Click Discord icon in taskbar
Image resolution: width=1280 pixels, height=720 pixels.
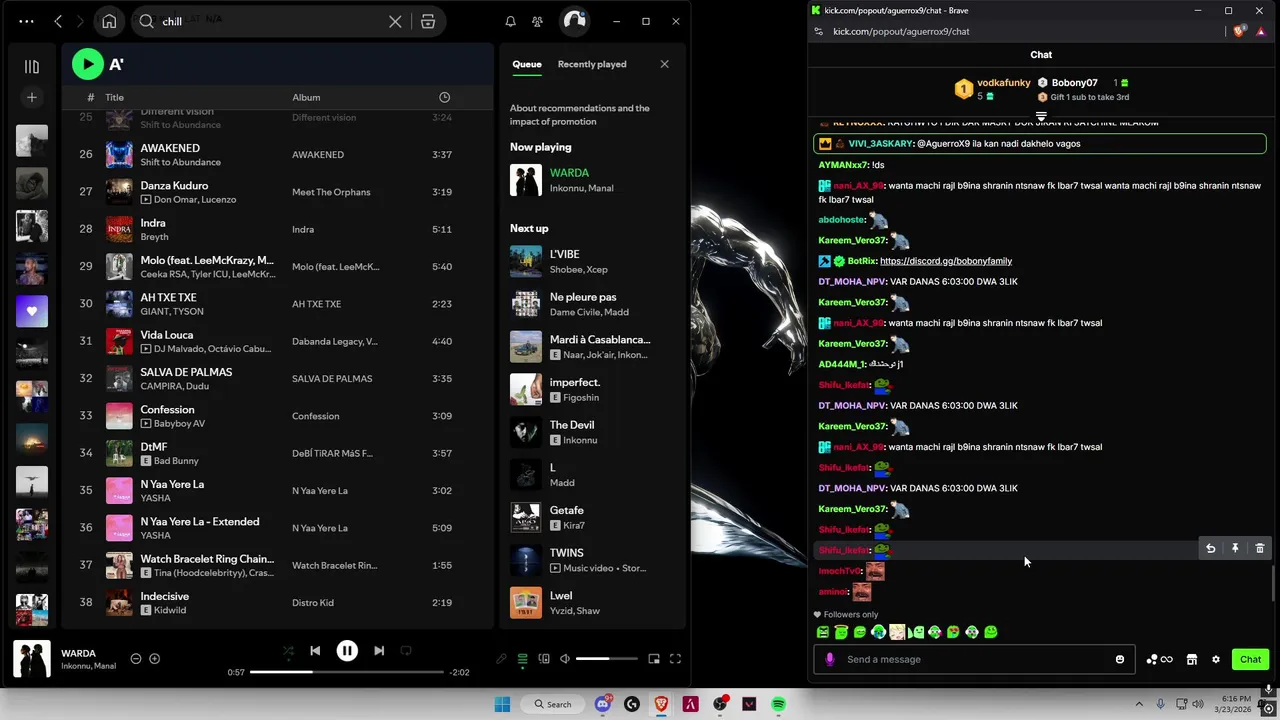(603, 704)
